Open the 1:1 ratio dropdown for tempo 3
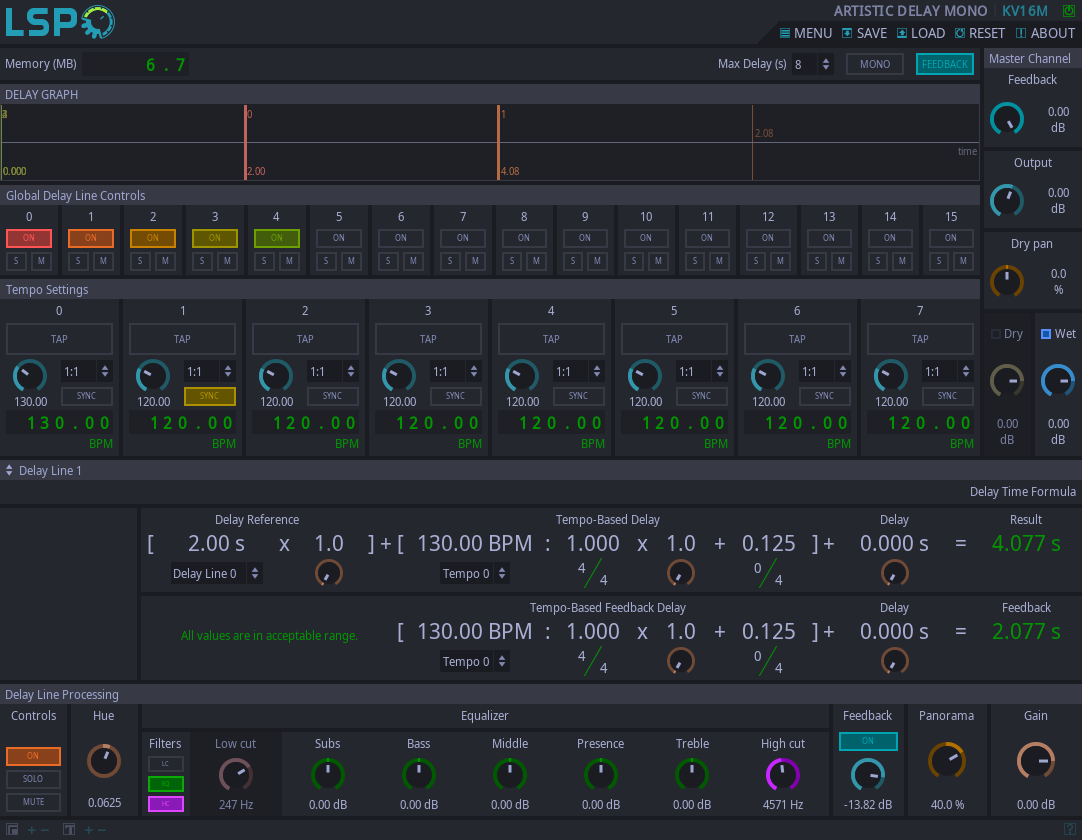The width and height of the screenshot is (1082, 840). 455,372
